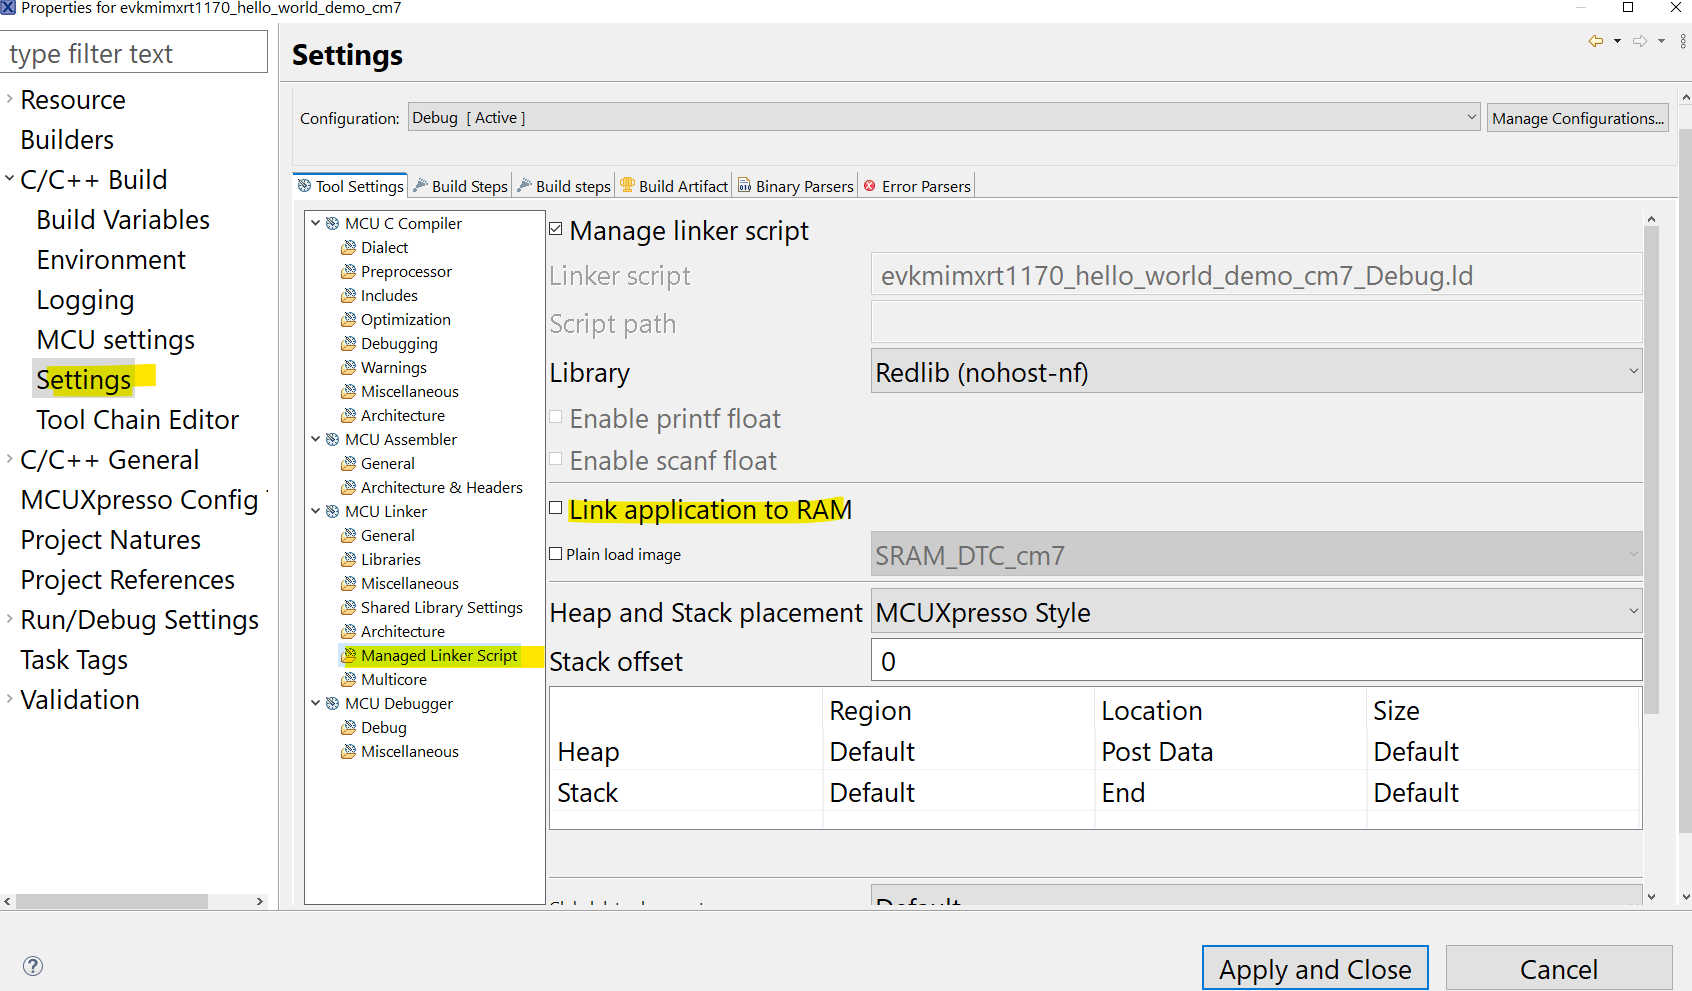
Task: Enable Link application to RAM
Action: point(556,508)
